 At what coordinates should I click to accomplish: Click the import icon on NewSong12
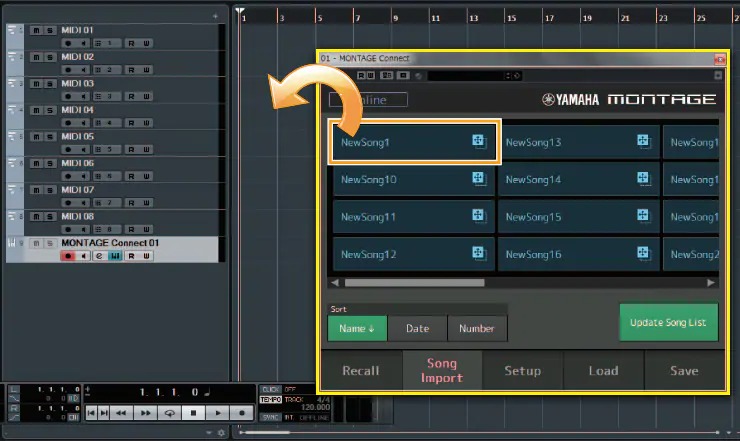(479, 253)
